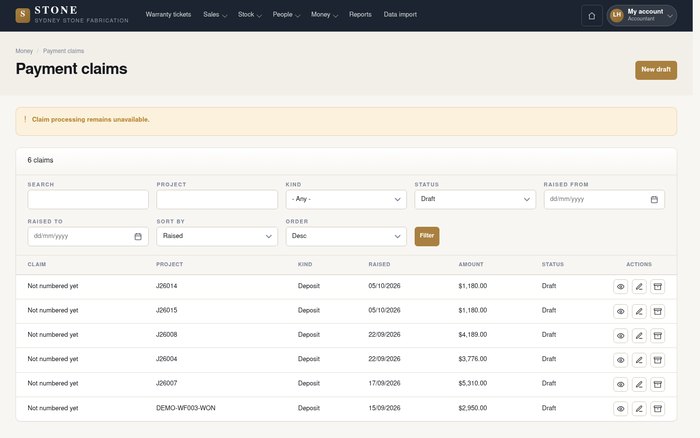Expand the People menu
700x438 pixels.
tap(286, 15)
